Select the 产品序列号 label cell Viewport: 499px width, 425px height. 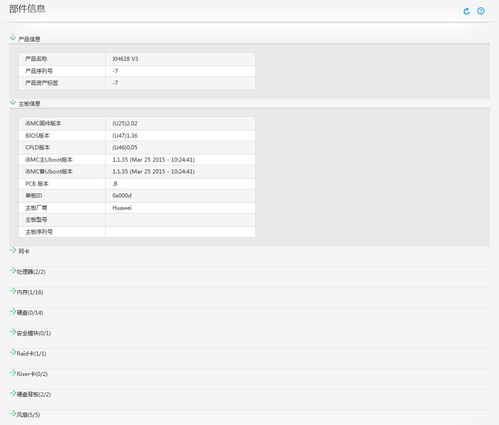[x=62, y=71]
